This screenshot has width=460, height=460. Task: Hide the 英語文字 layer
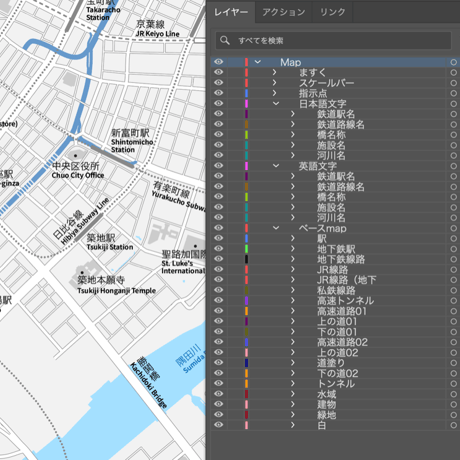tap(219, 165)
